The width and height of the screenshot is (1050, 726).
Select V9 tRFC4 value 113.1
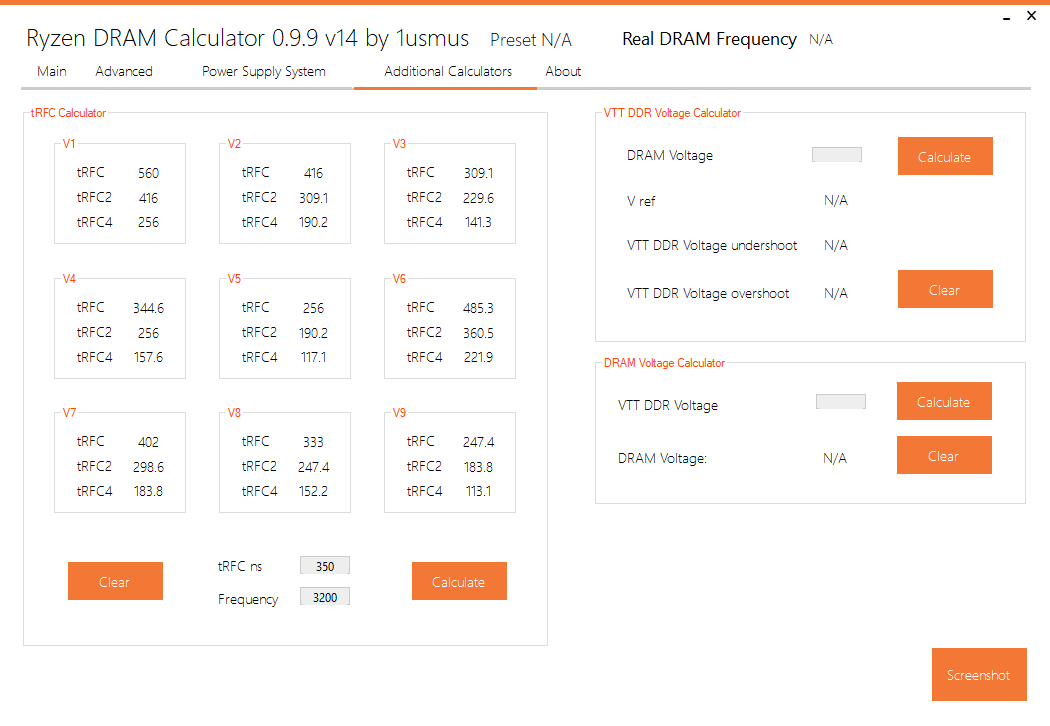click(478, 492)
